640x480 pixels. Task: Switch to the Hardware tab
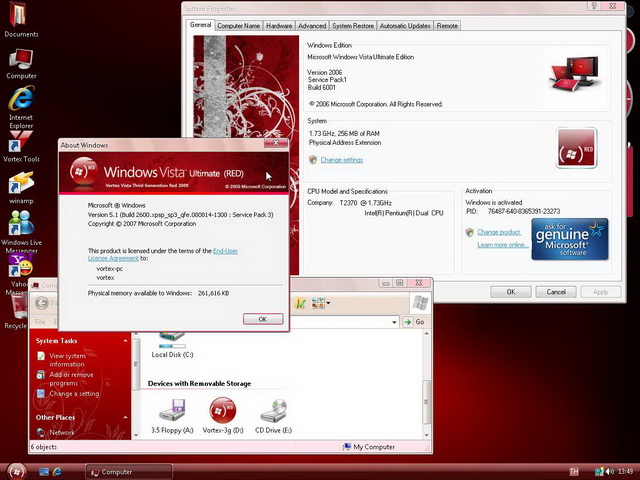[279, 26]
